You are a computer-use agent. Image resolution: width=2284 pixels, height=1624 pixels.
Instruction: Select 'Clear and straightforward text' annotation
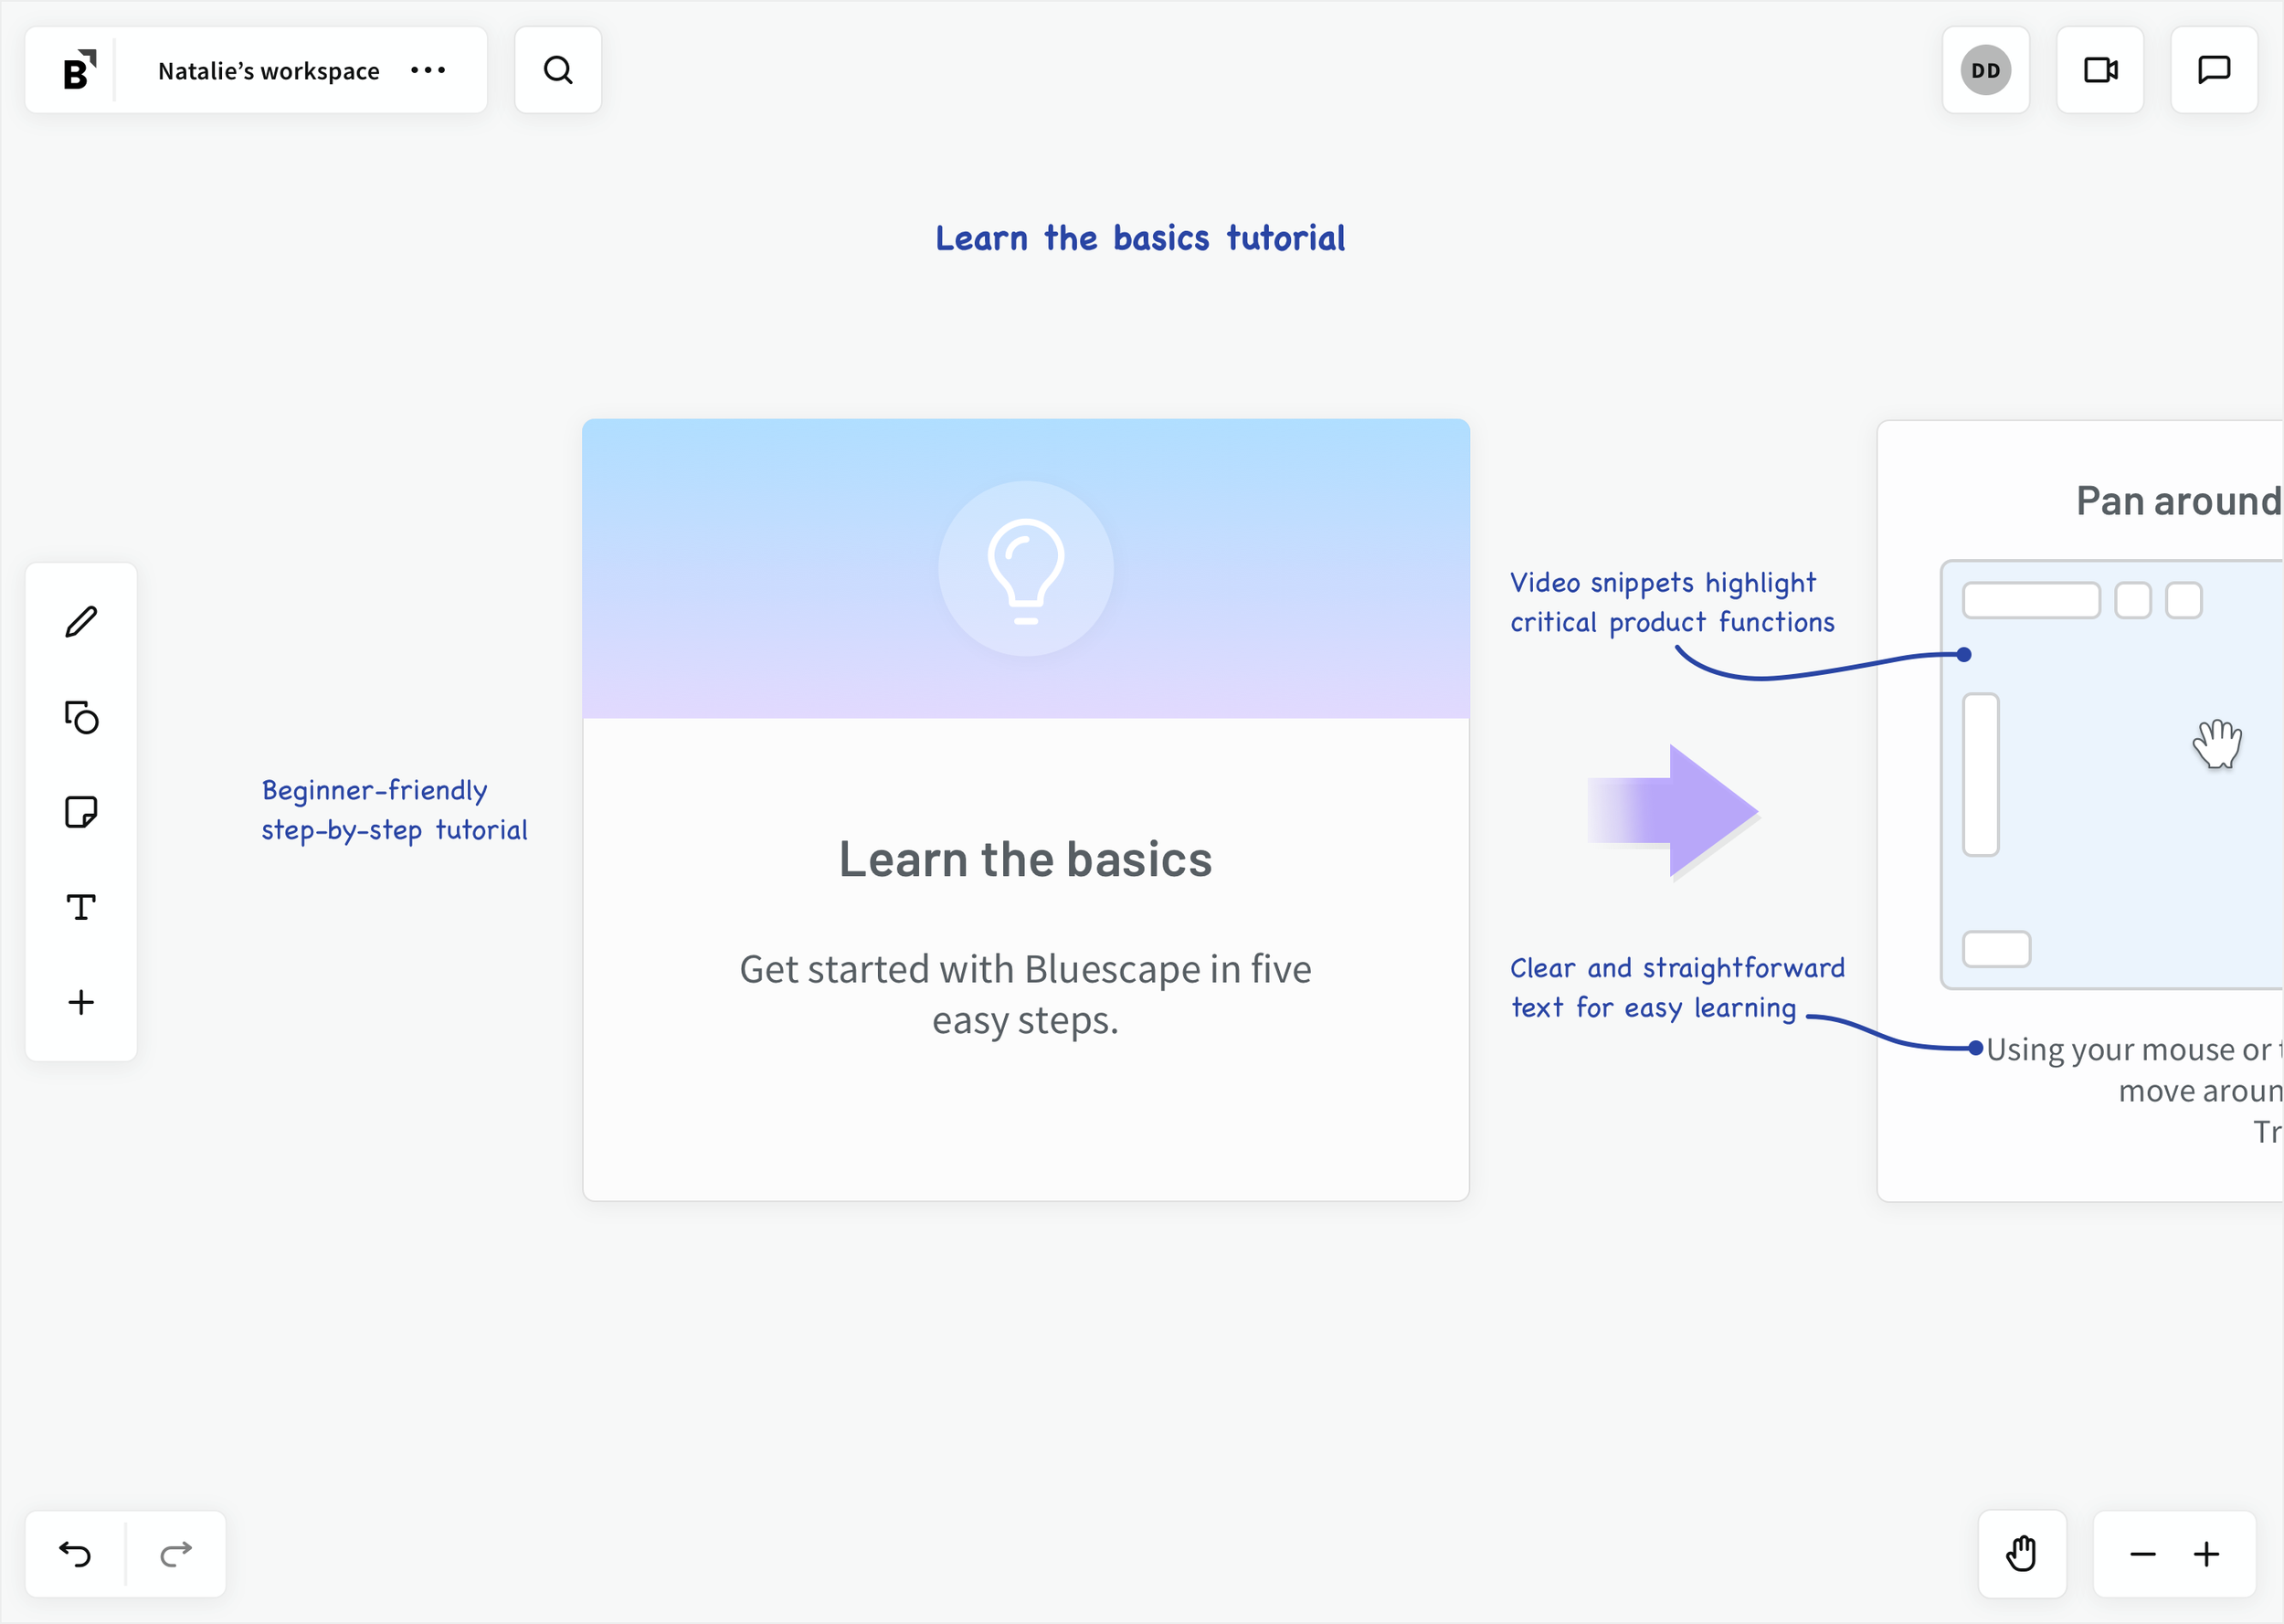coord(1677,988)
